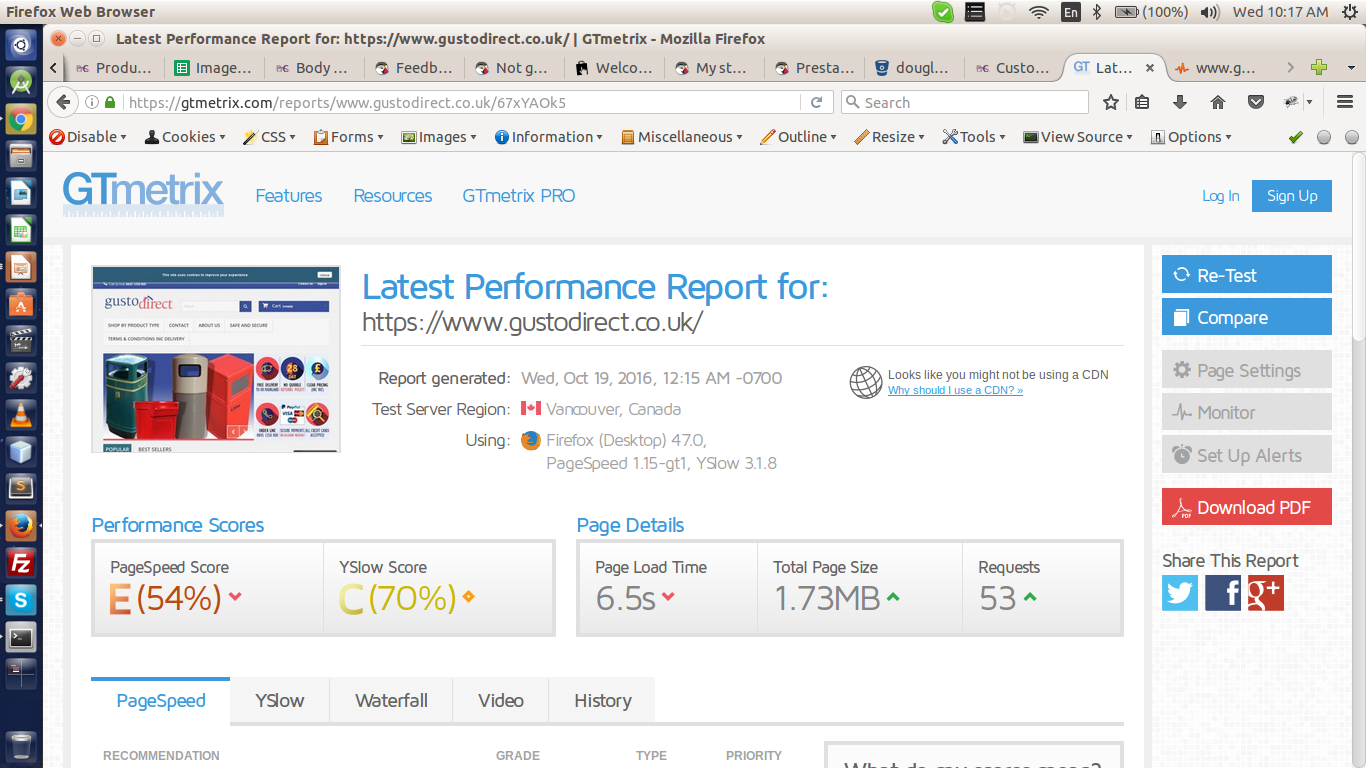Expand the Options dropdown menu
The image size is (1366, 768).
tap(1191, 137)
